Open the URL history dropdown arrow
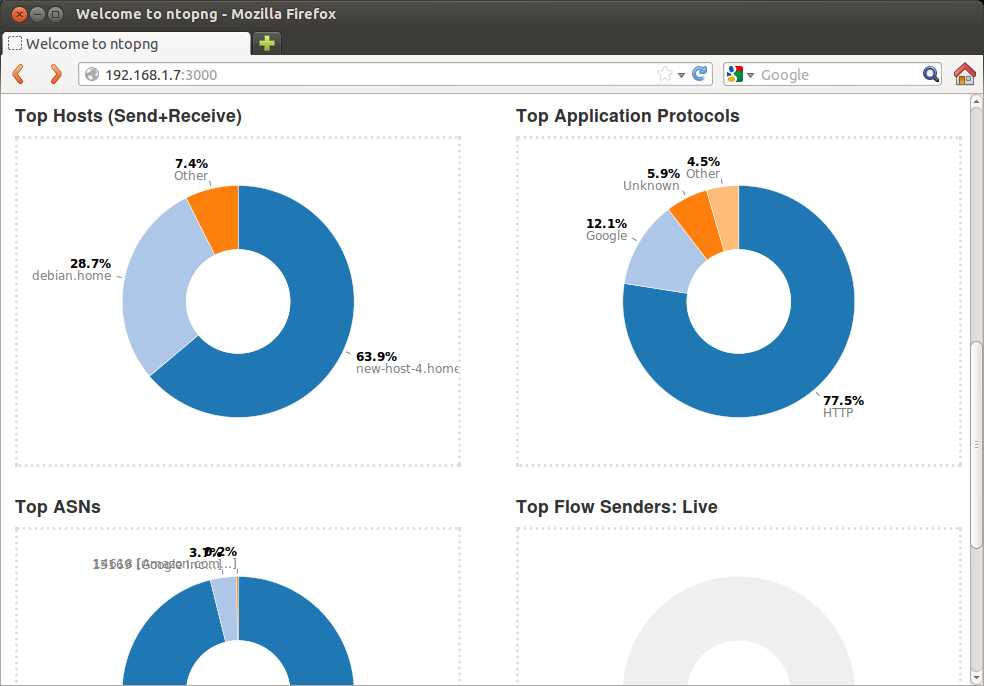Screen dimensions: 984x686 681,75
